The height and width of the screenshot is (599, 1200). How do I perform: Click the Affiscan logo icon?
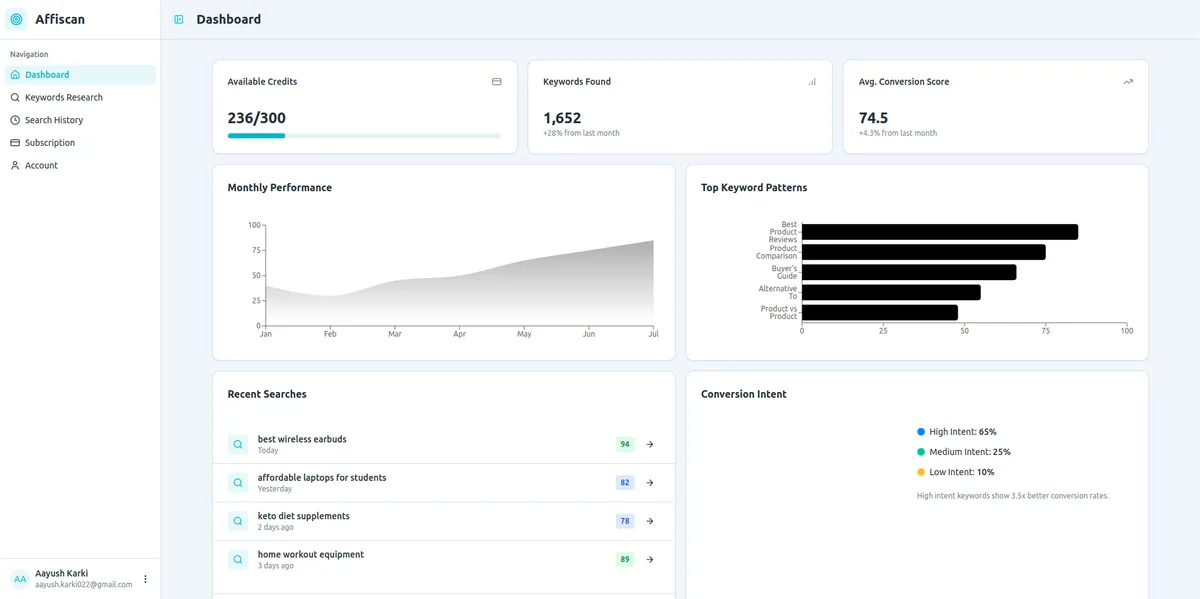[x=14, y=18]
